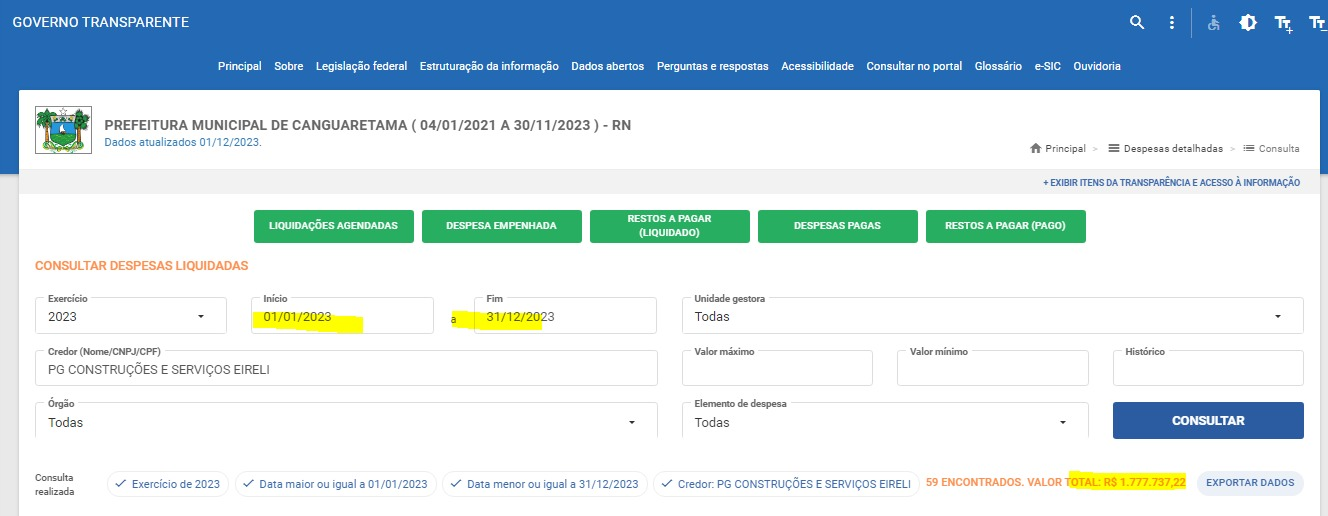
Task: Click Restos a Pagar (Liquidado) button
Action: (x=669, y=226)
